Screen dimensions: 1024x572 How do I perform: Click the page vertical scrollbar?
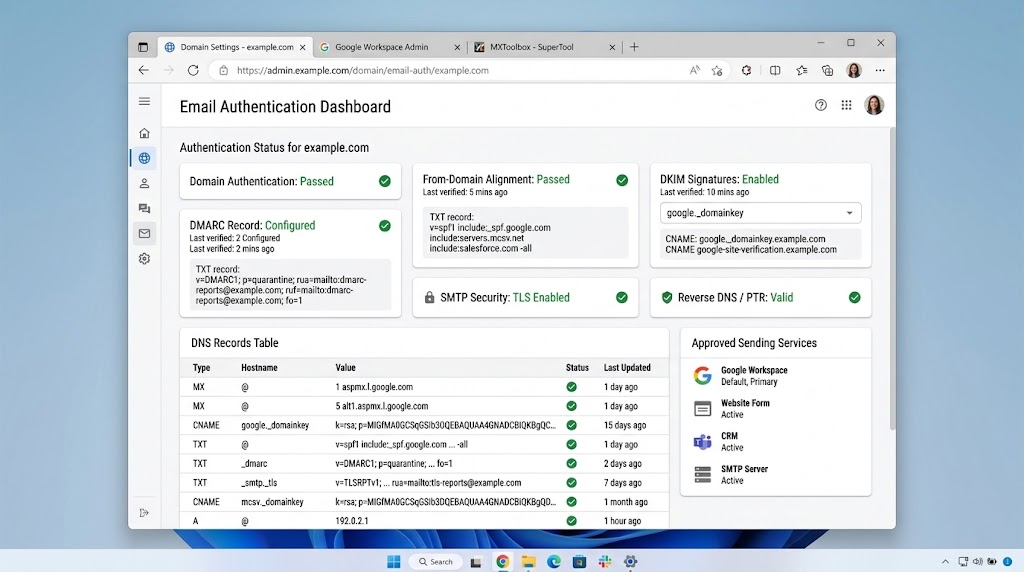(892, 278)
